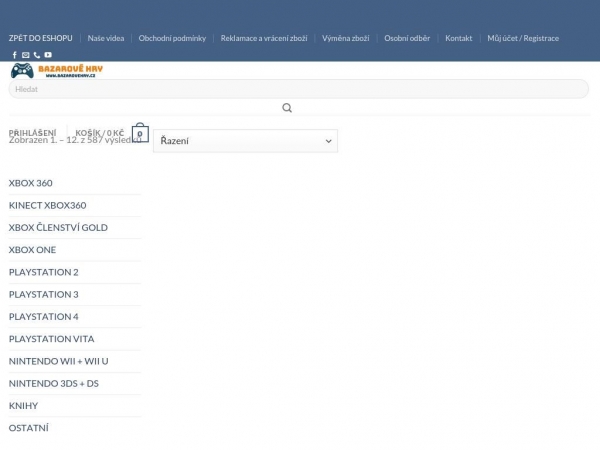Open Můj účet / Registrace
The height and width of the screenshot is (450, 600).
coord(523,38)
